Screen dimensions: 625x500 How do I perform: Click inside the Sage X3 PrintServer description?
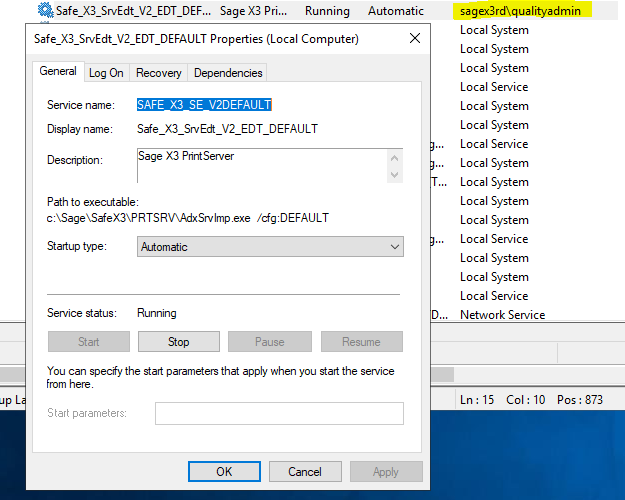coord(262,165)
